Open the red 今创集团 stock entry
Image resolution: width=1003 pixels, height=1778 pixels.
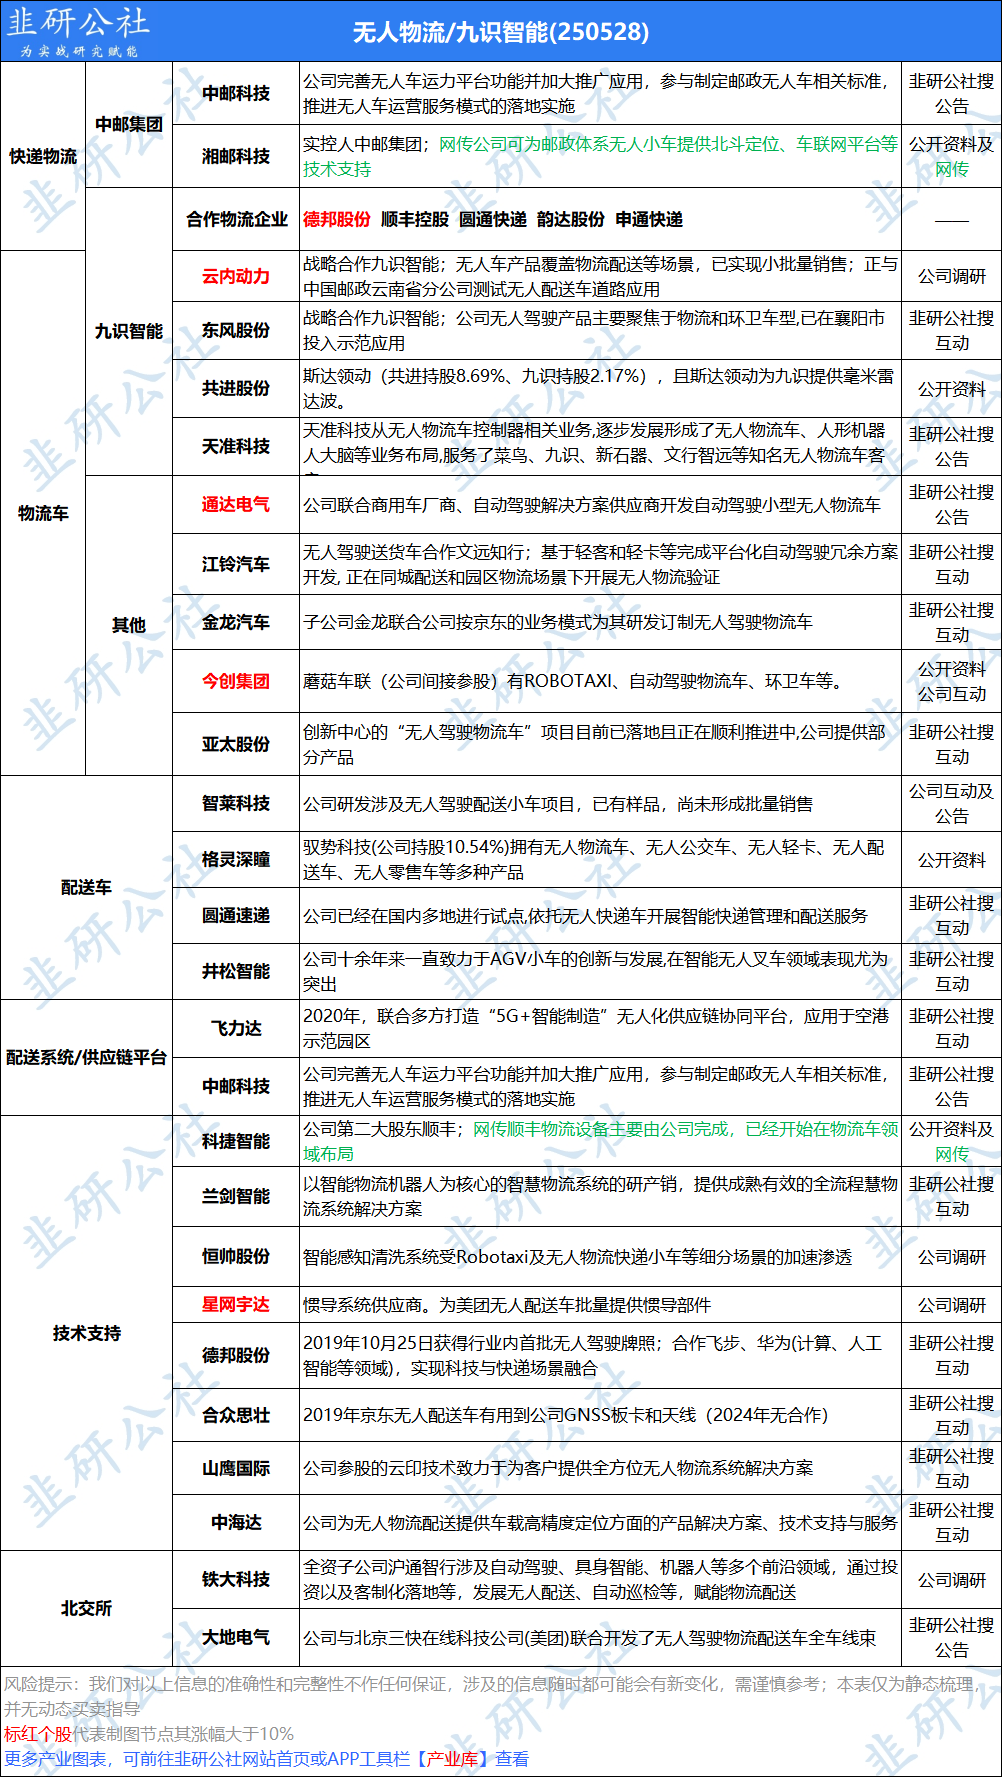click(x=236, y=681)
